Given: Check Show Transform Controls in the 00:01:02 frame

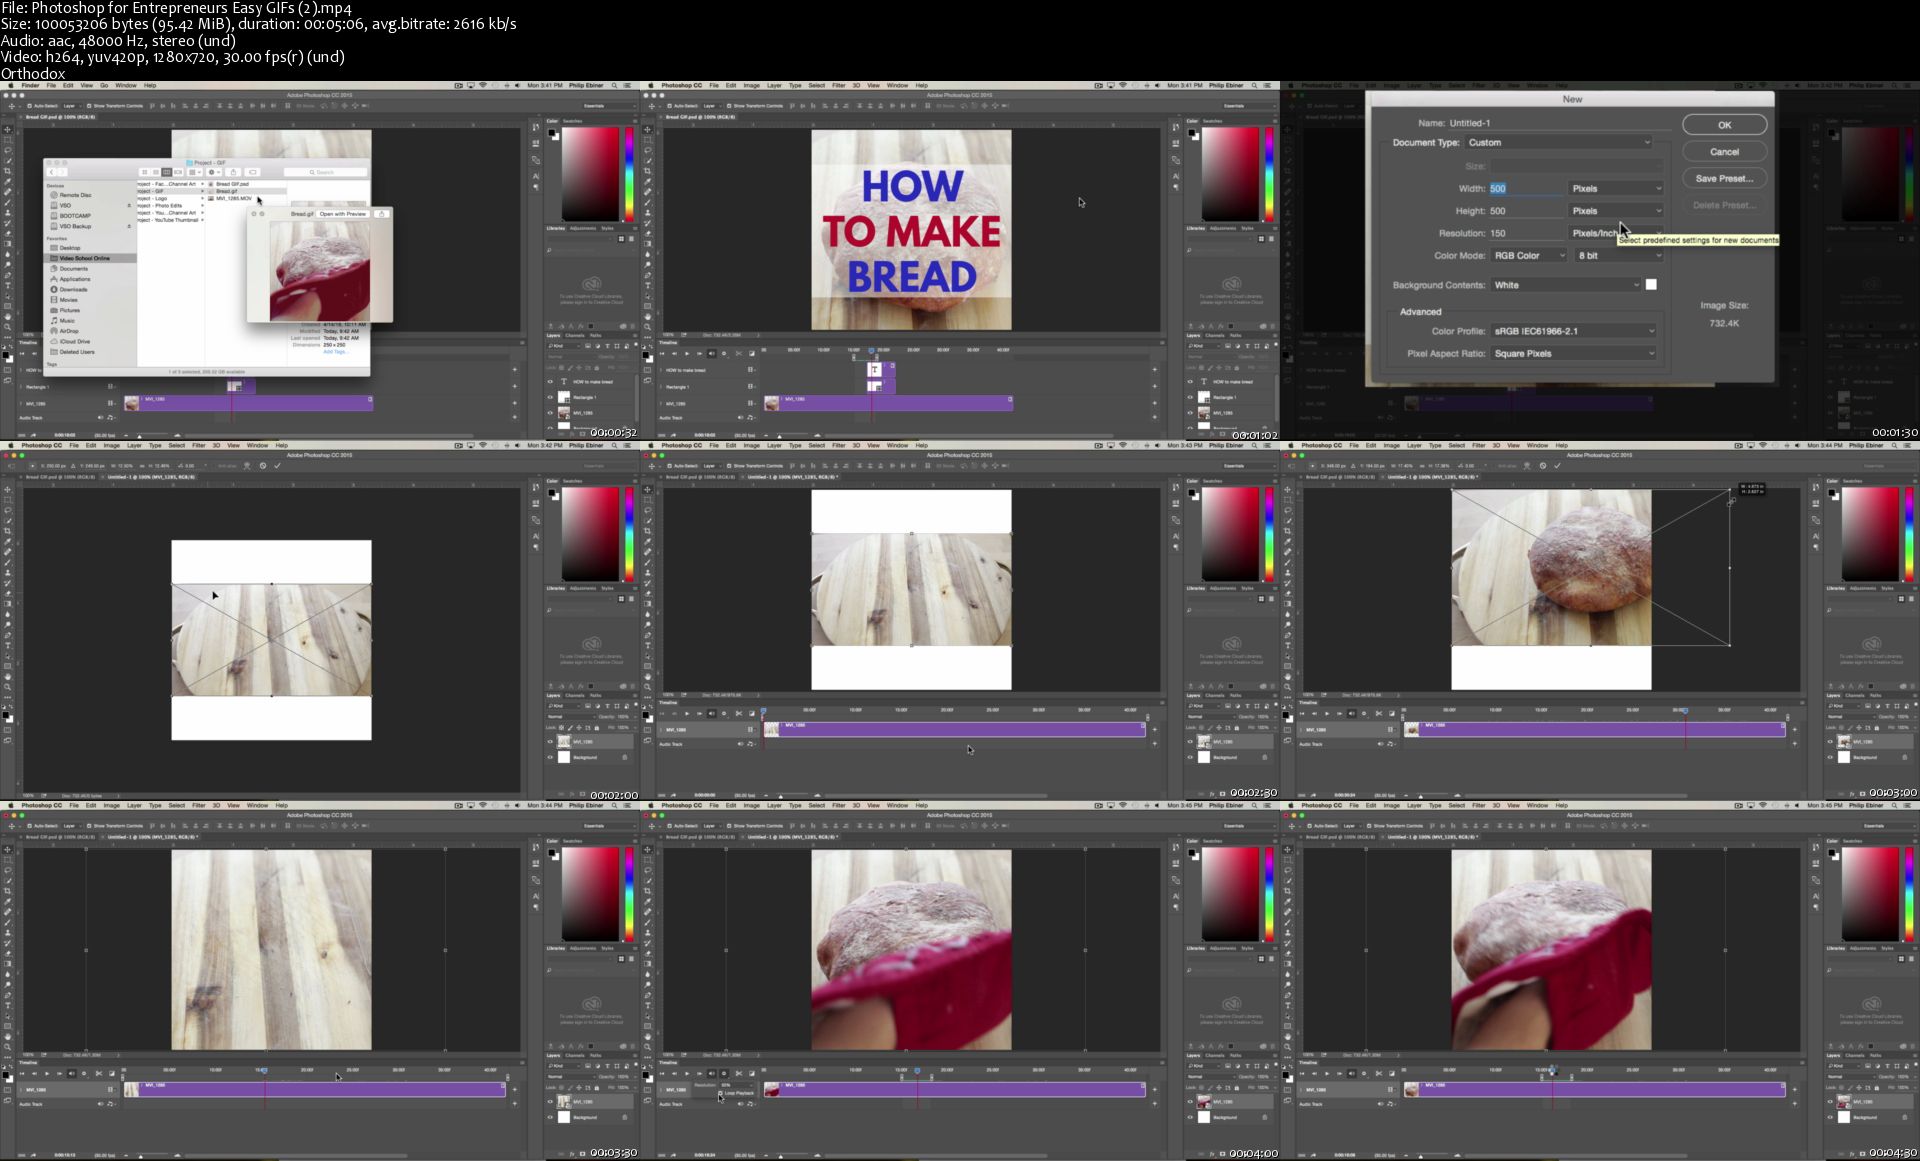Looking at the screenshot, I should [729, 106].
